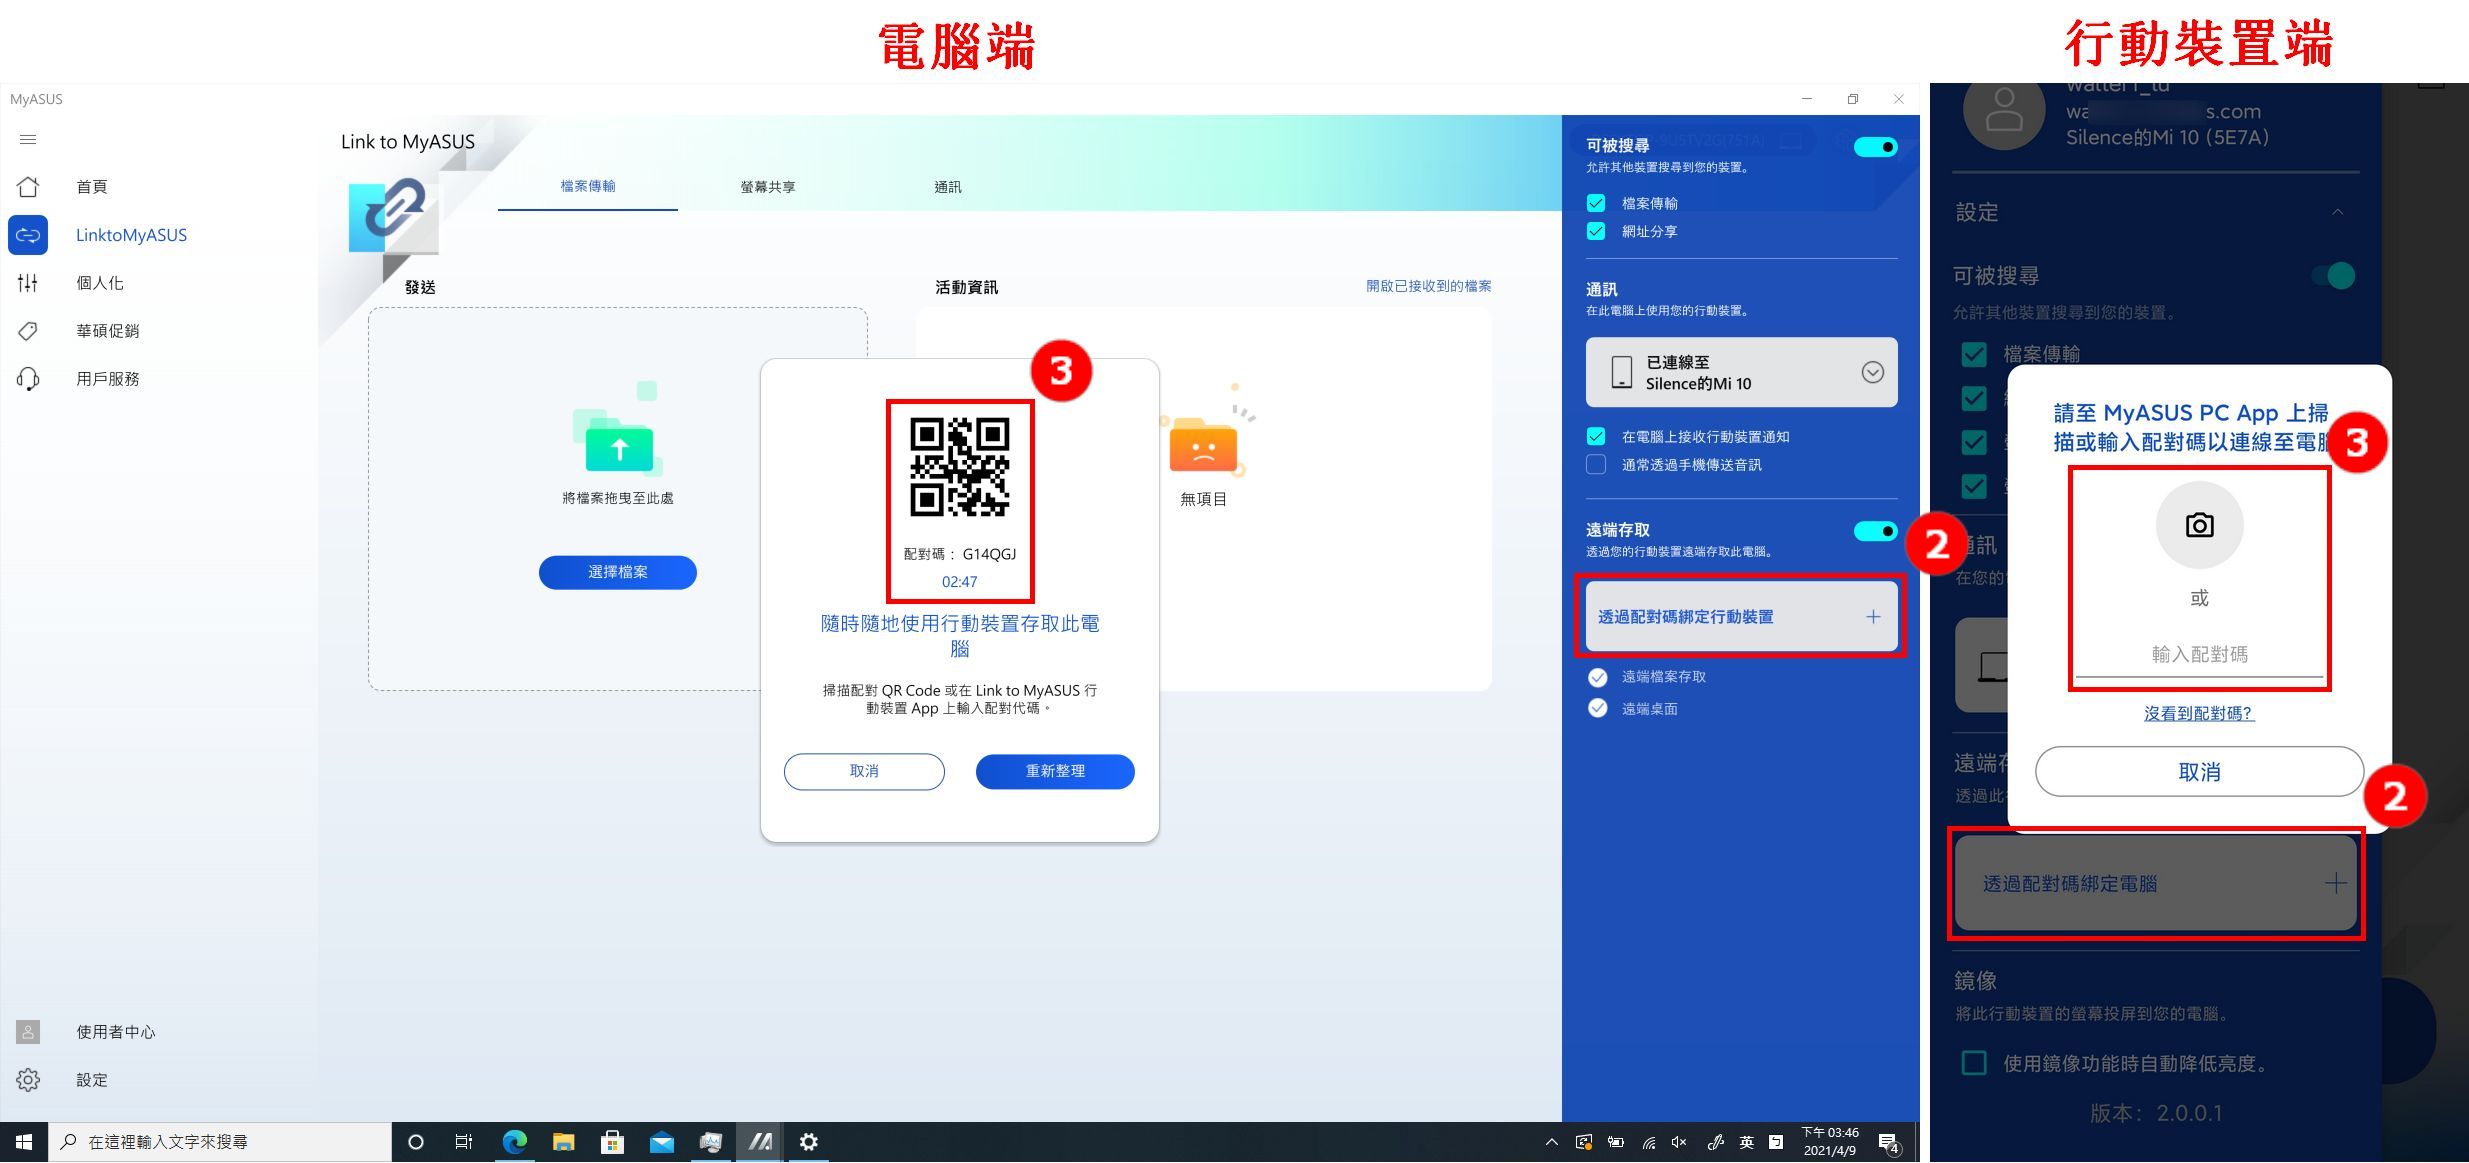
Task: Open 個人化 personalization settings icon
Action: coord(28,283)
